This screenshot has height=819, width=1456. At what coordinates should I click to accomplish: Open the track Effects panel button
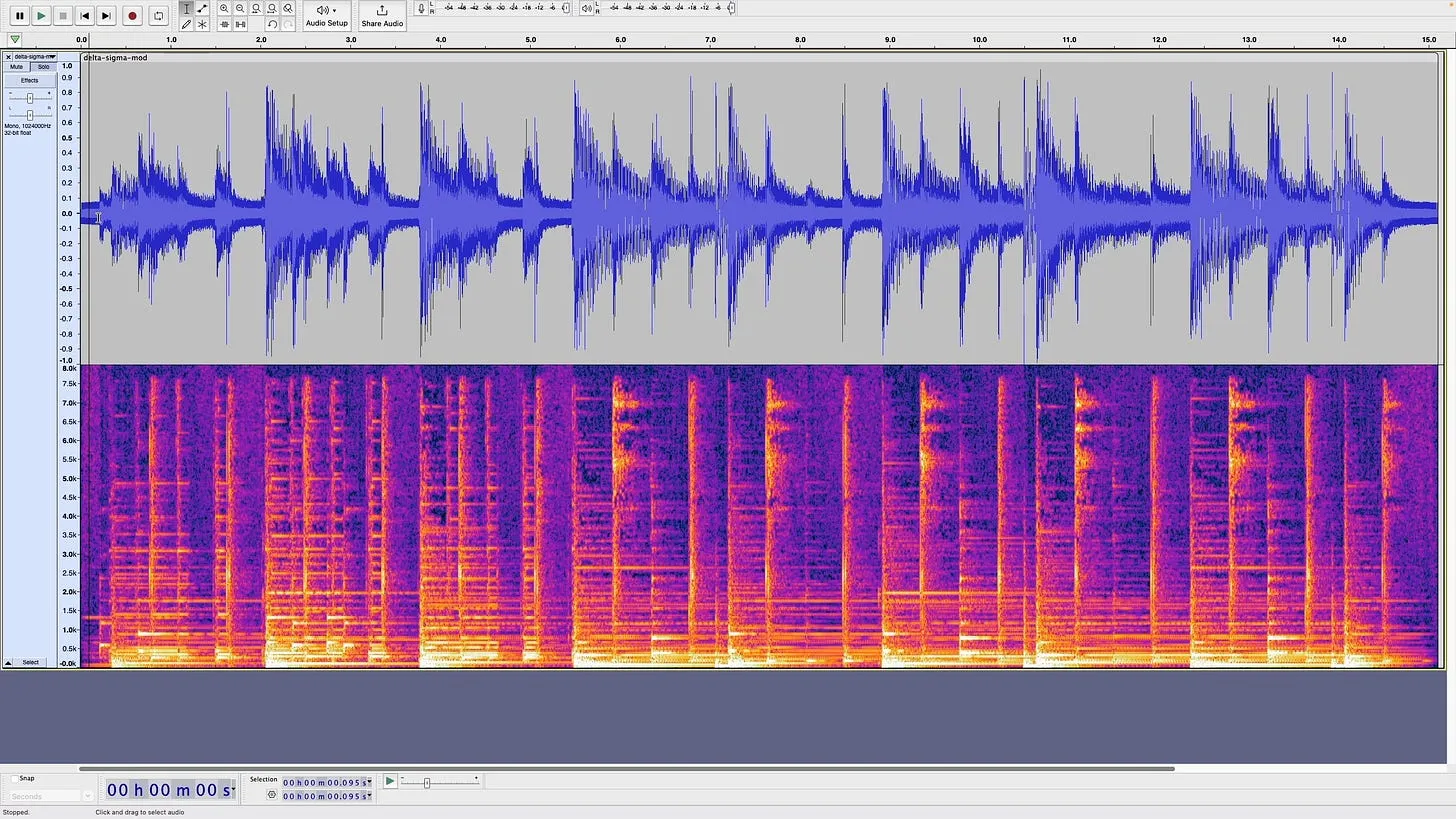point(29,80)
